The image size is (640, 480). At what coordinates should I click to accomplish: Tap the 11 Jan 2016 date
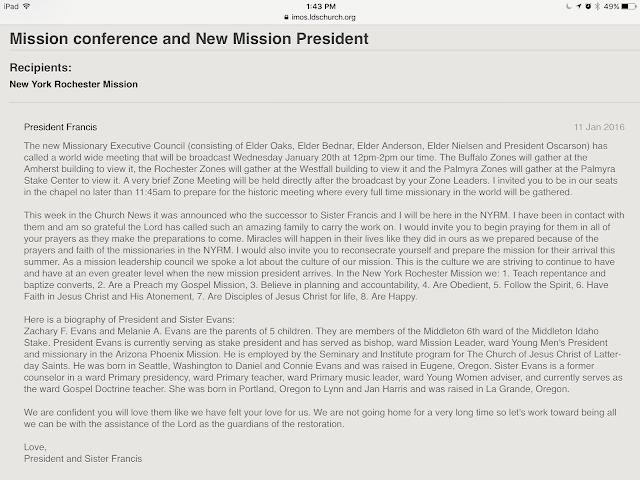(x=598, y=129)
